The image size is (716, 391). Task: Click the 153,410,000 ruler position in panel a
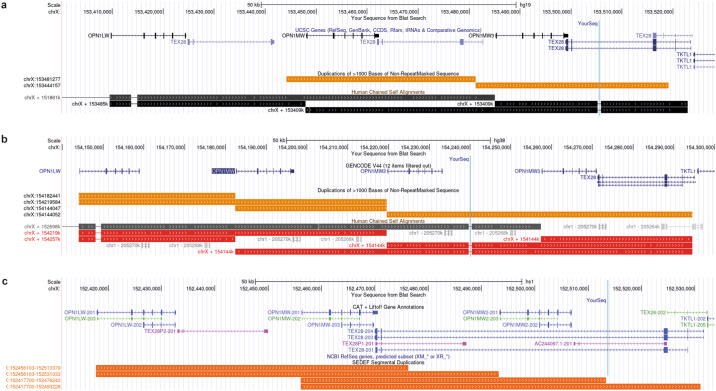point(98,12)
